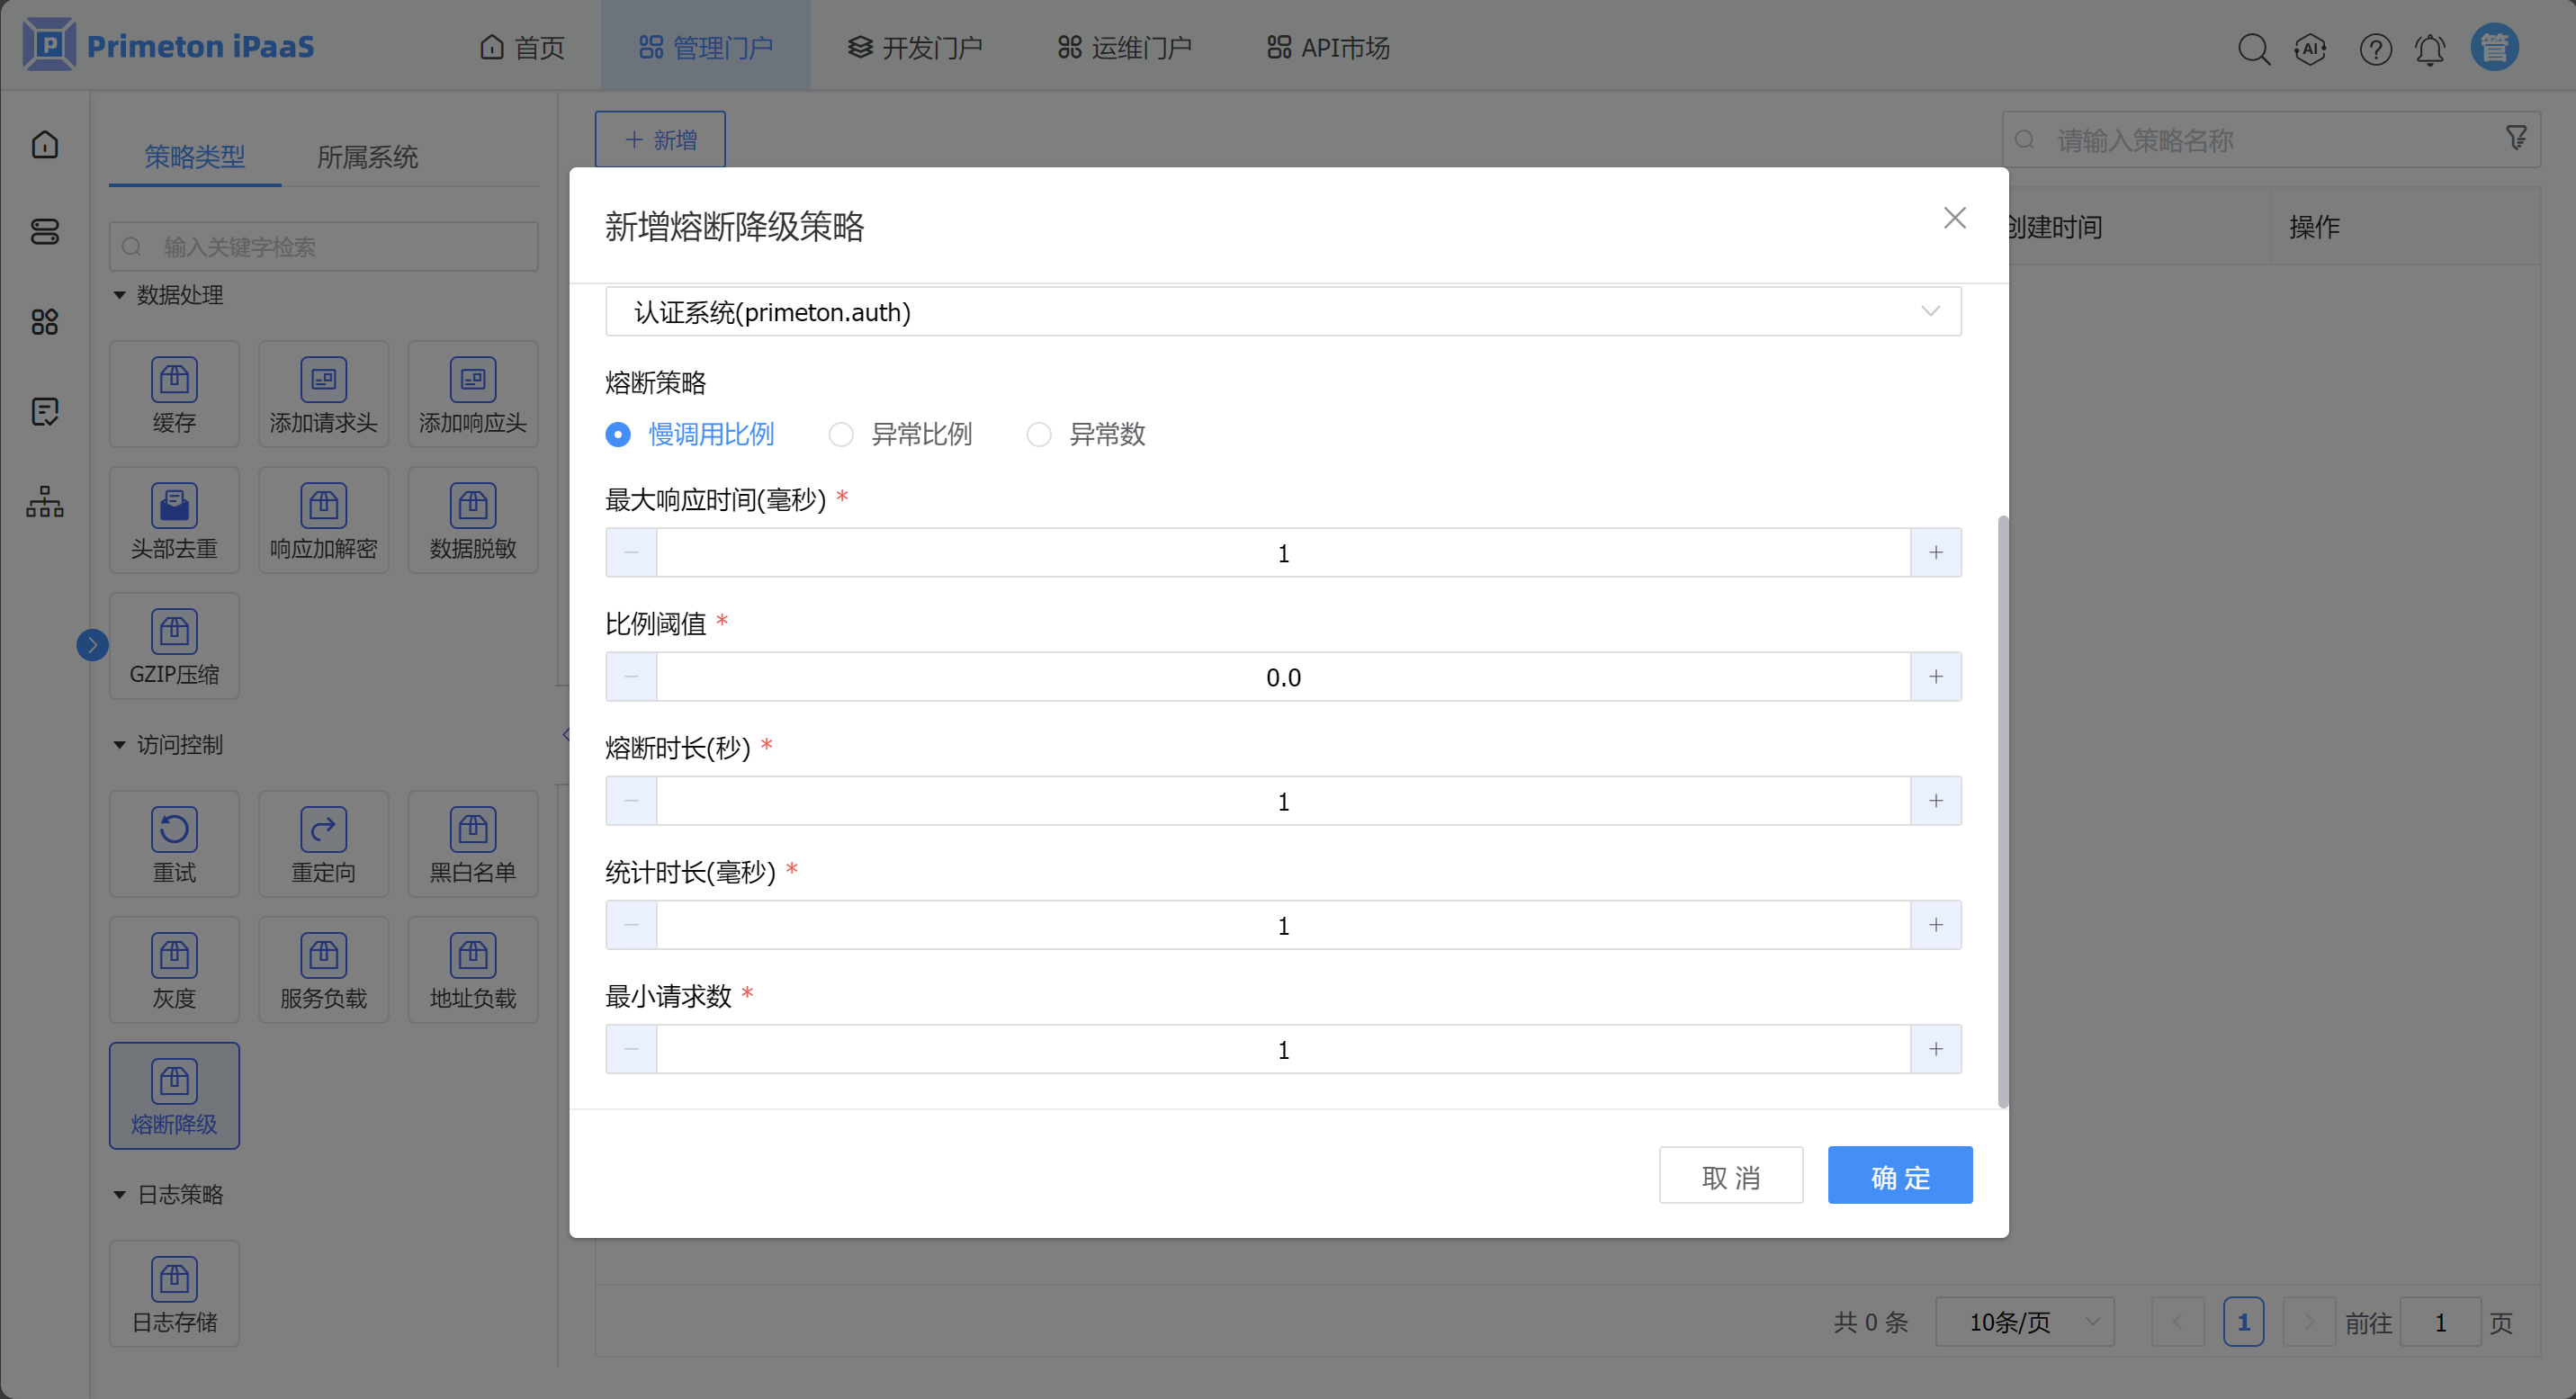Increase 最大响应时间 with plus stepper
This screenshot has width=2576, height=1399.
[x=1935, y=553]
